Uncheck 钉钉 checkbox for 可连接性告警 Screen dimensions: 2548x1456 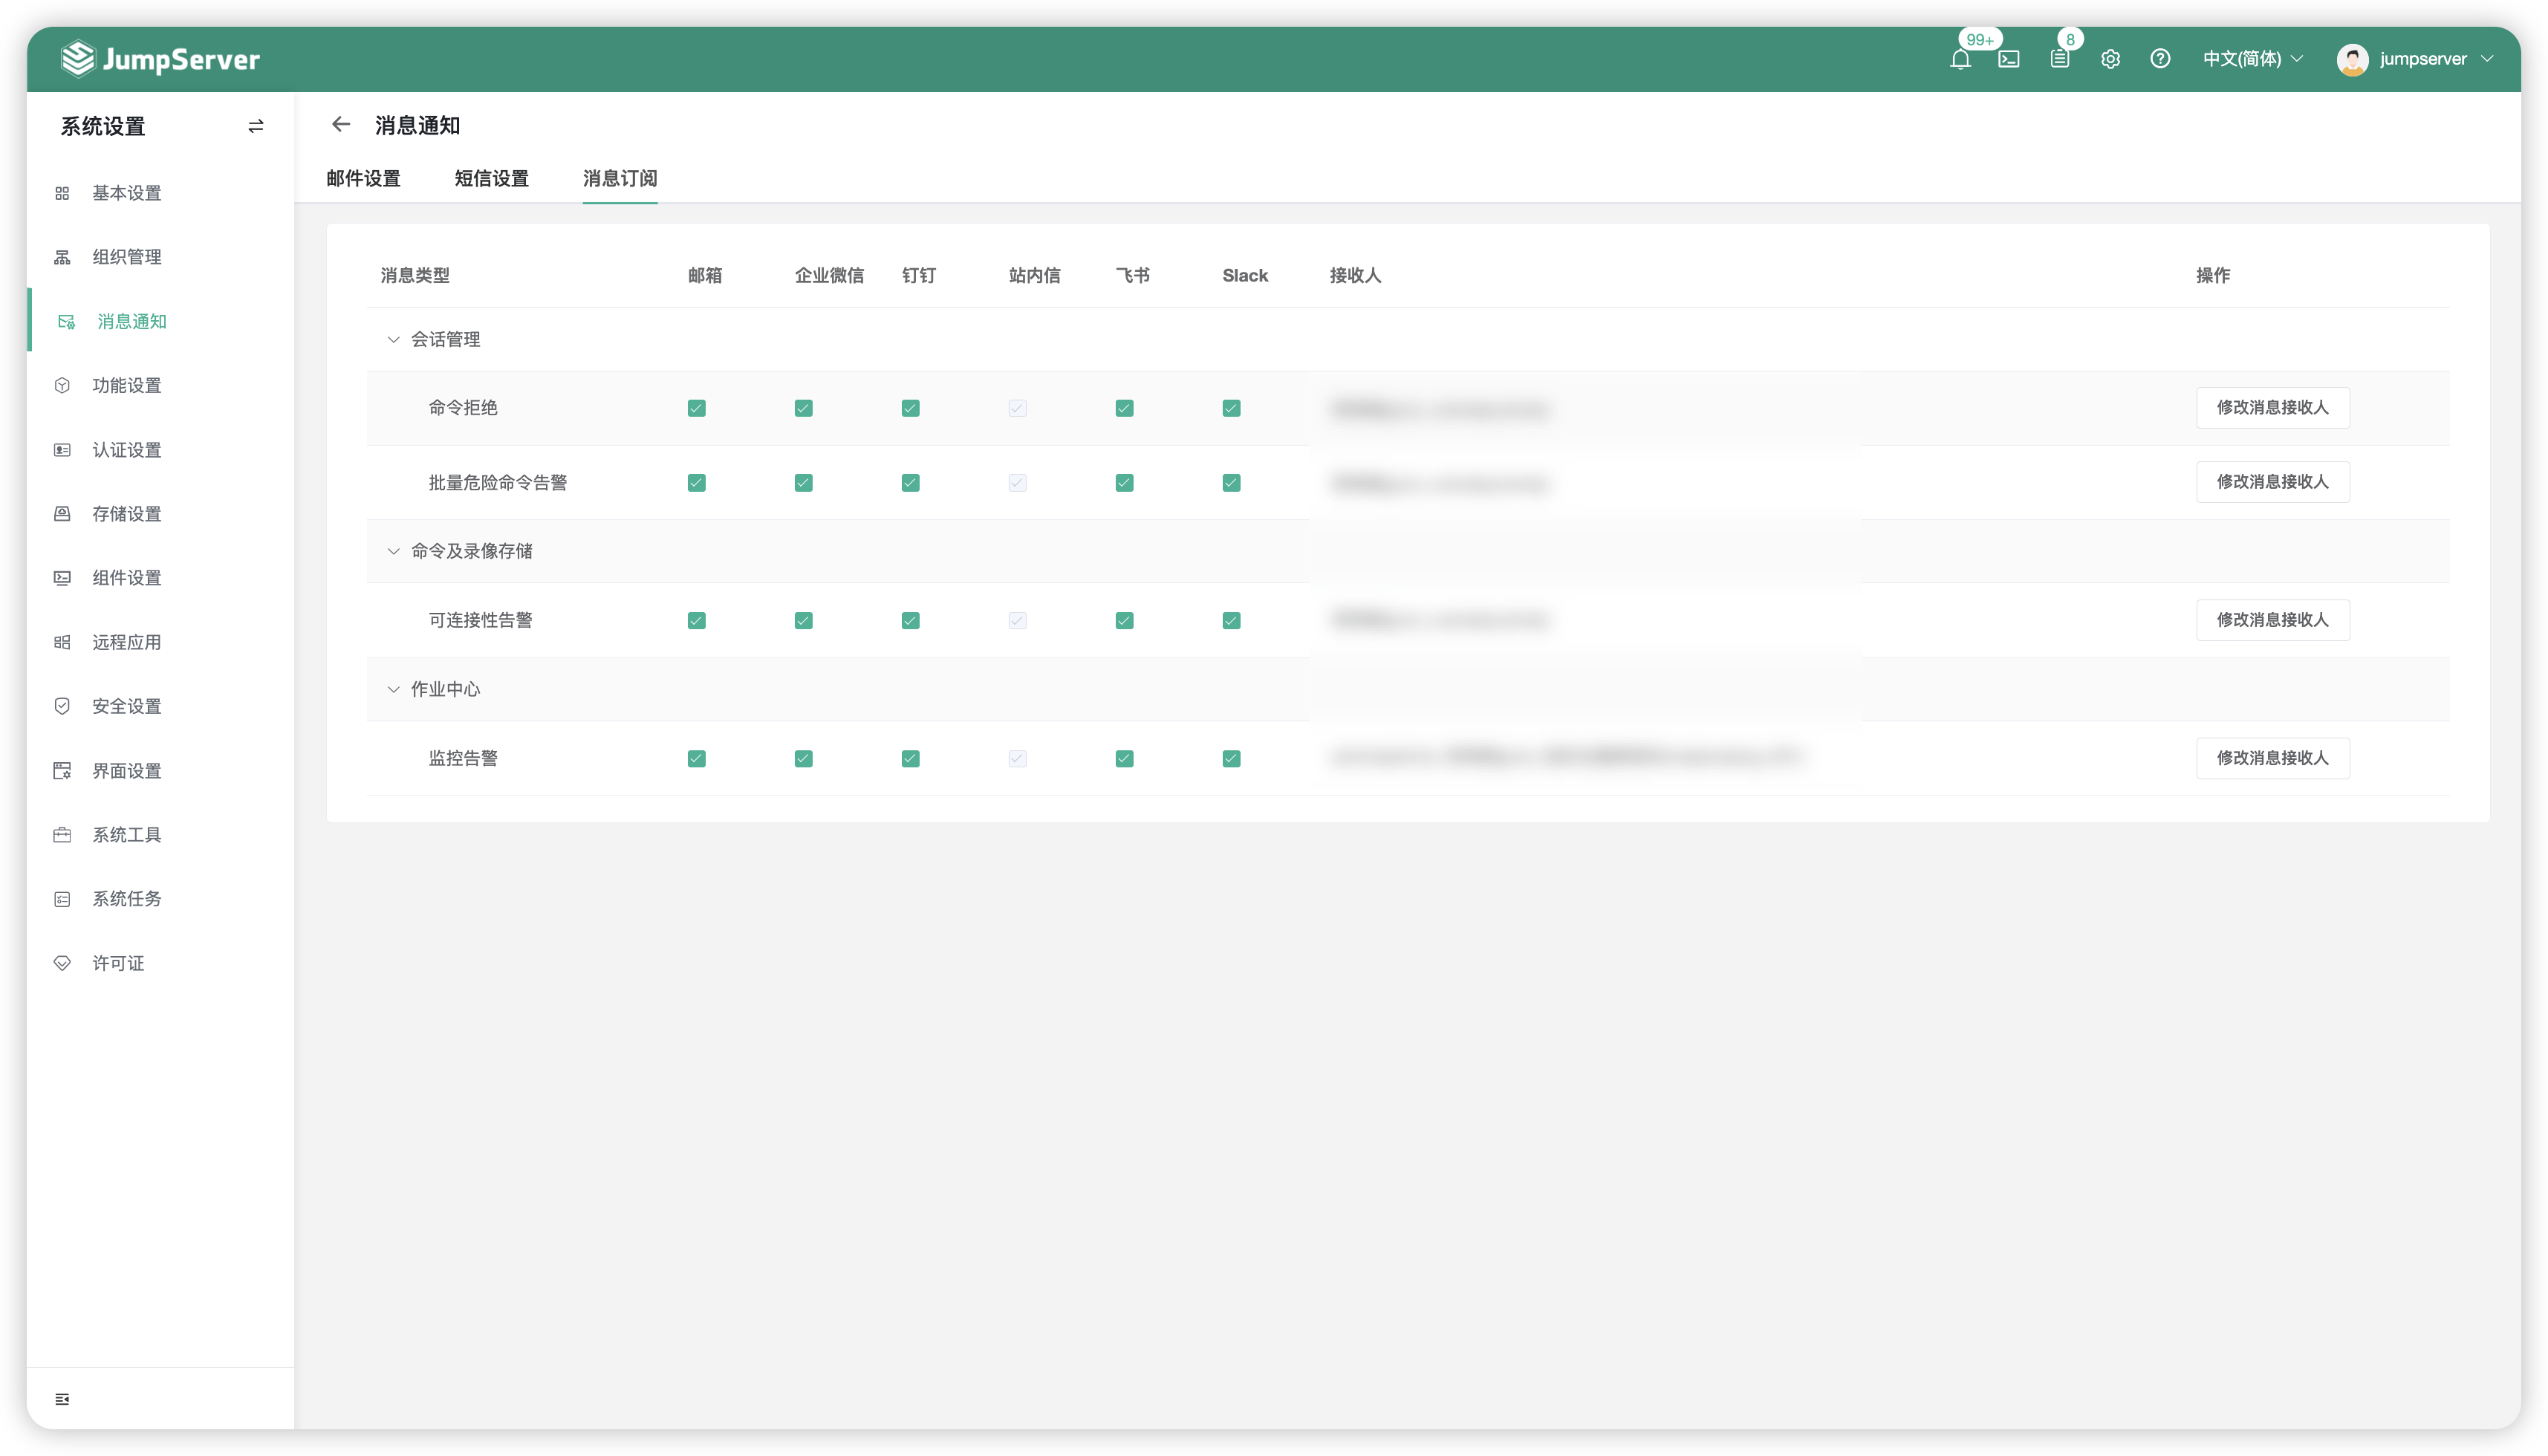911,621
